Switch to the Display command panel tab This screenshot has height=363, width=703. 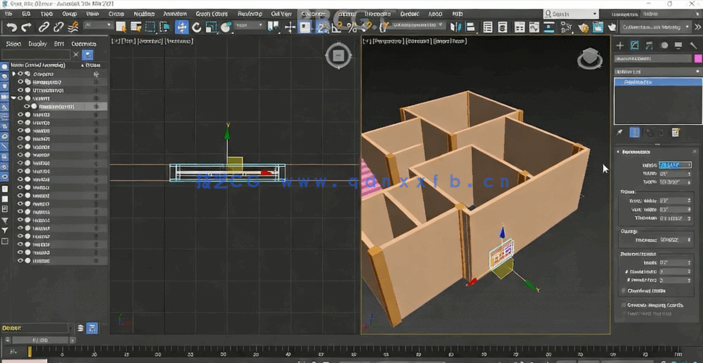tap(678, 45)
